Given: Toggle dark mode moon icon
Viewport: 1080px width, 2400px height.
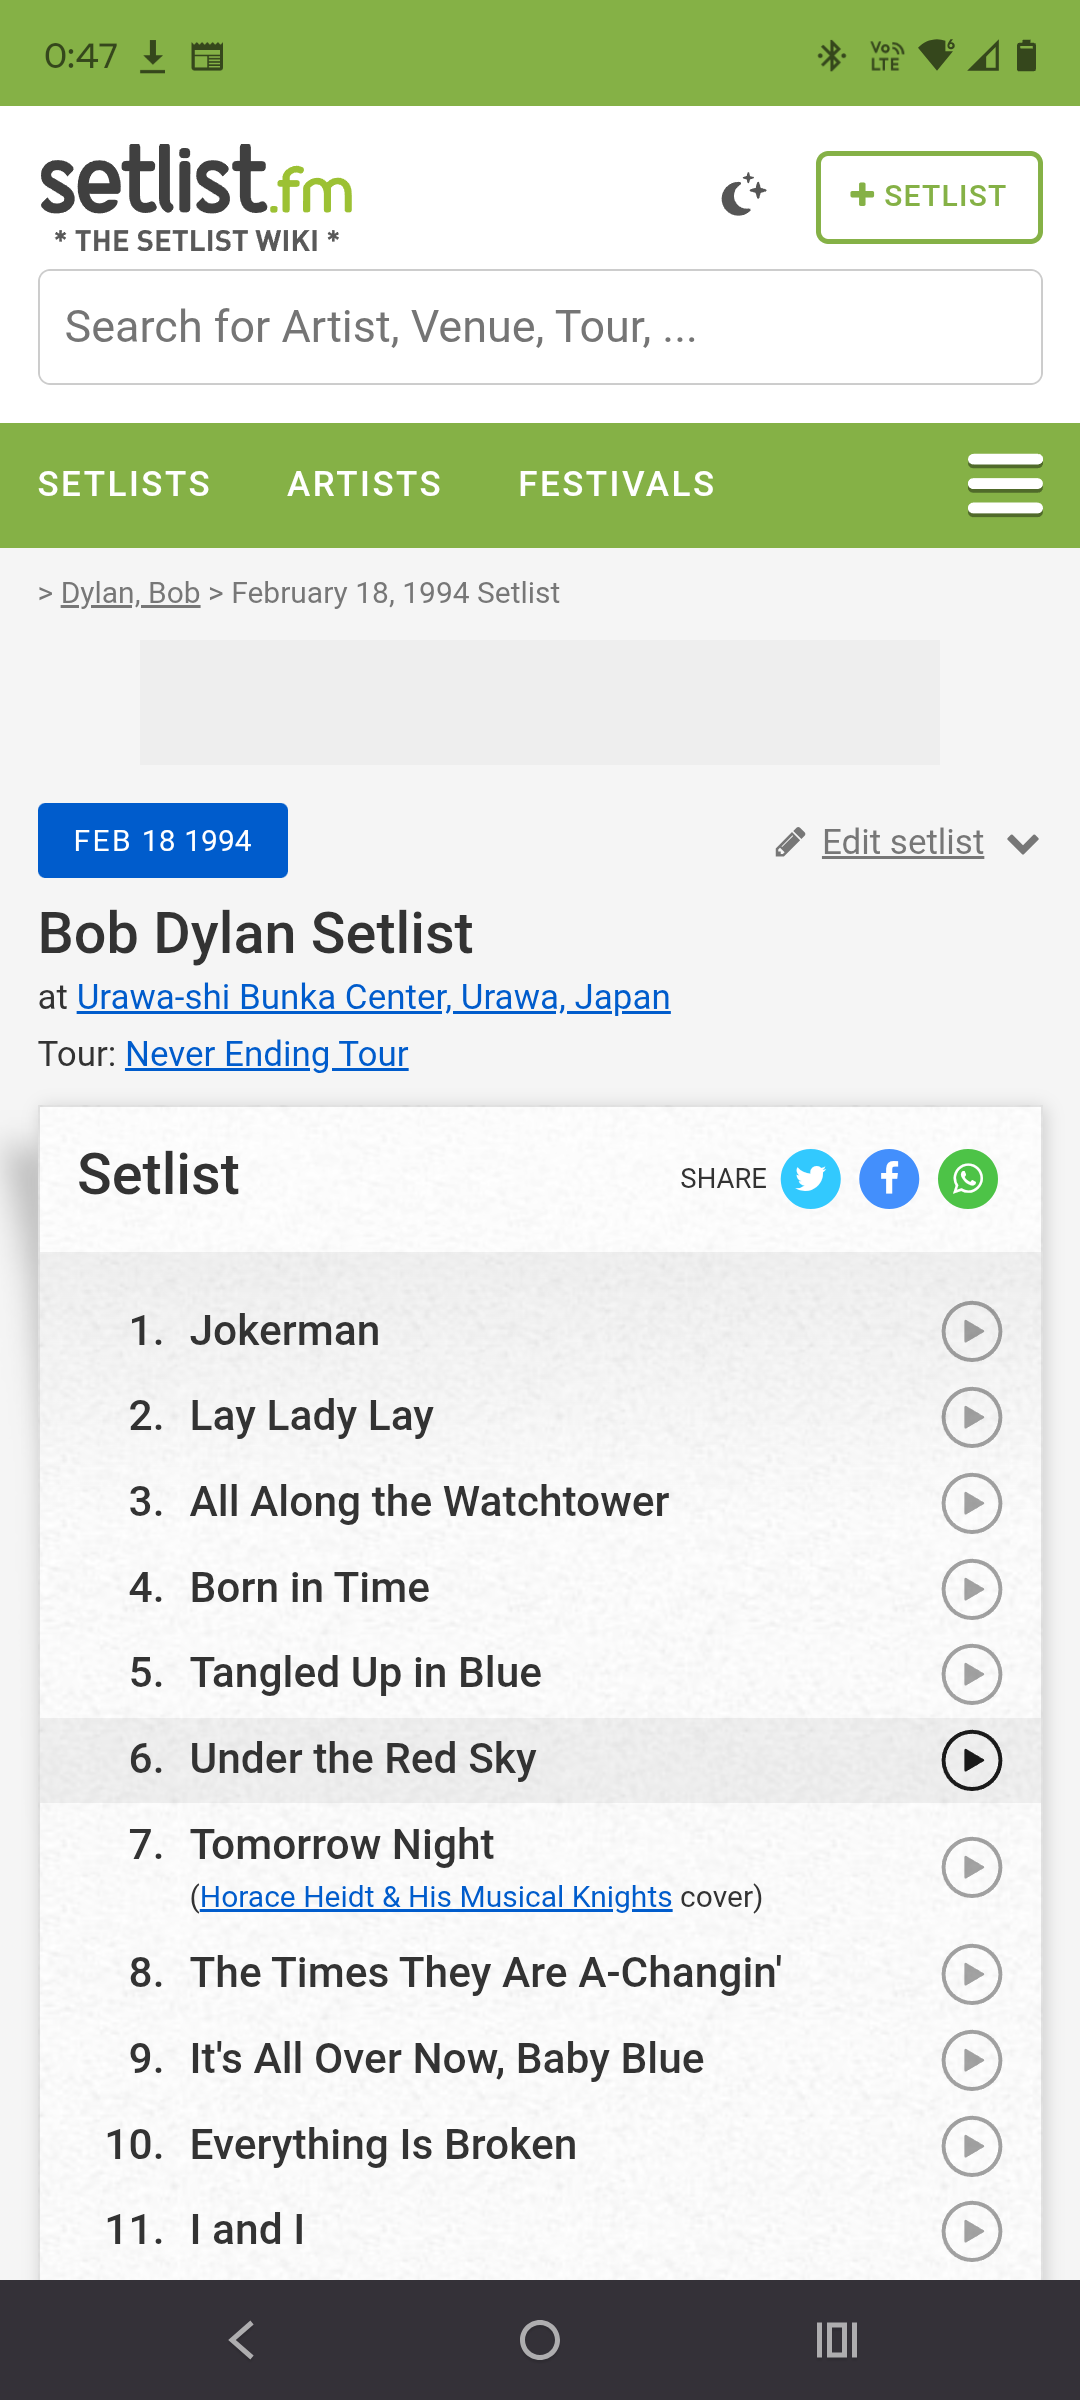Looking at the screenshot, I should click(x=743, y=195).
